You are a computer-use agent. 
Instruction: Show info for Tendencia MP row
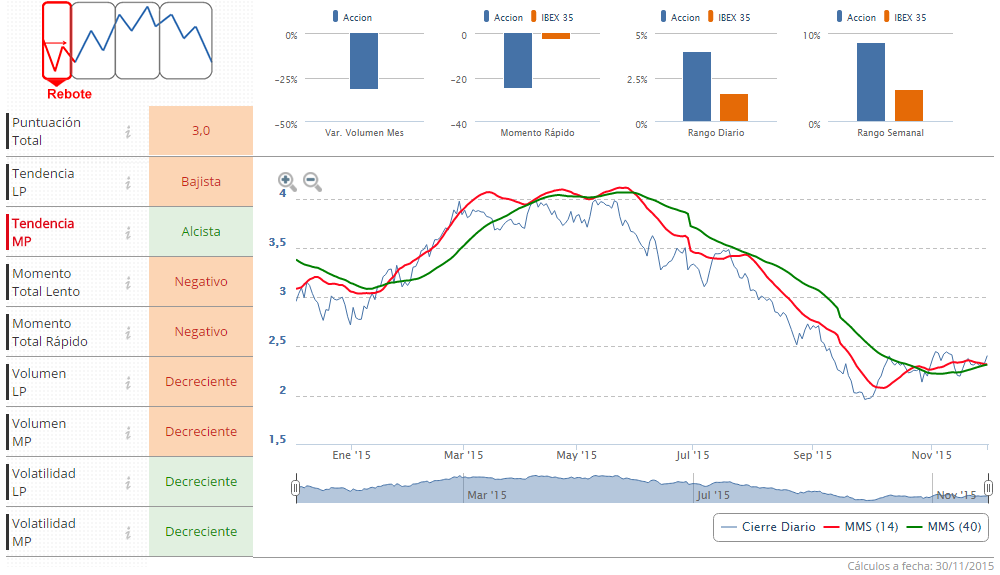click(x=128, y=232)
